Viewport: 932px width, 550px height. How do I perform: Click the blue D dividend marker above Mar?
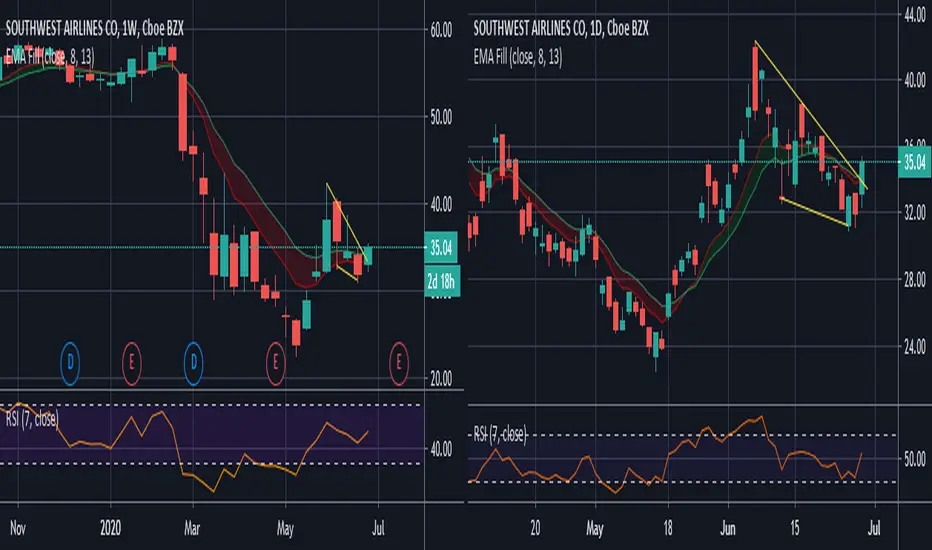tap(193, 362)
